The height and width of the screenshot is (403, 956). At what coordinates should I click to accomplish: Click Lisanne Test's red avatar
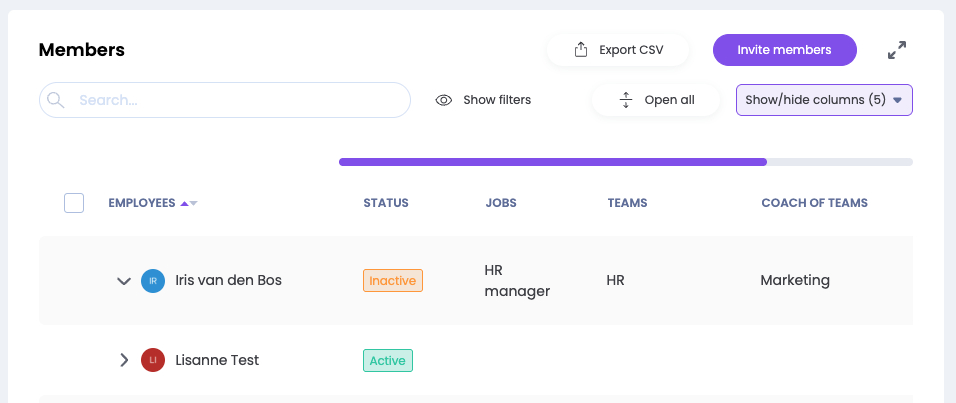click(153, 360)
